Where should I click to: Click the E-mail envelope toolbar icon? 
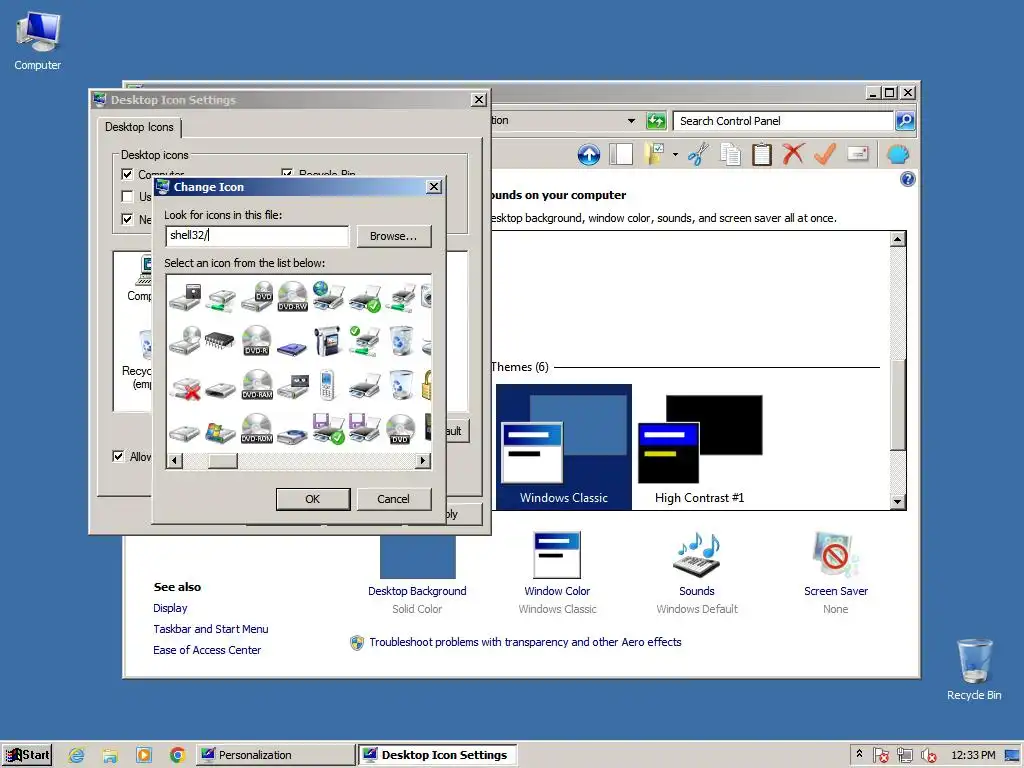click(x=857, y=154)
